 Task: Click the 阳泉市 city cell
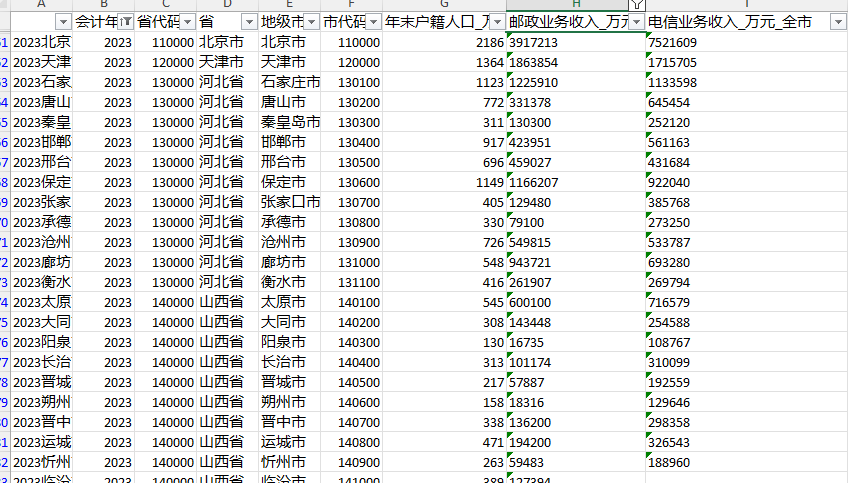[x=289, y=342]
